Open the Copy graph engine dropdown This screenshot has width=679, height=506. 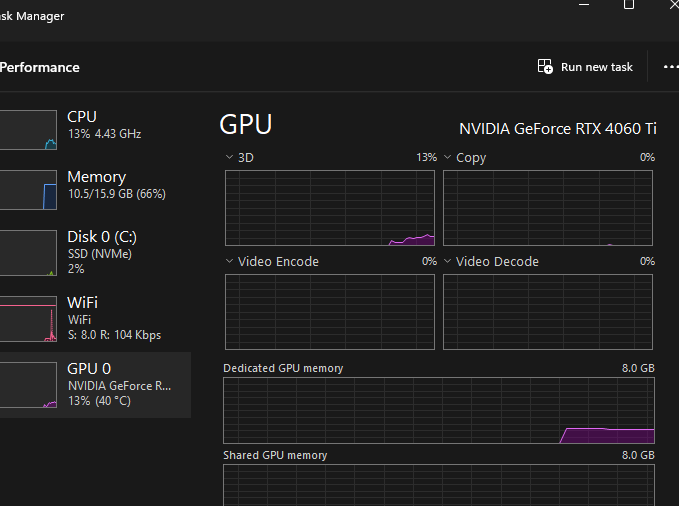coord(449,157)
